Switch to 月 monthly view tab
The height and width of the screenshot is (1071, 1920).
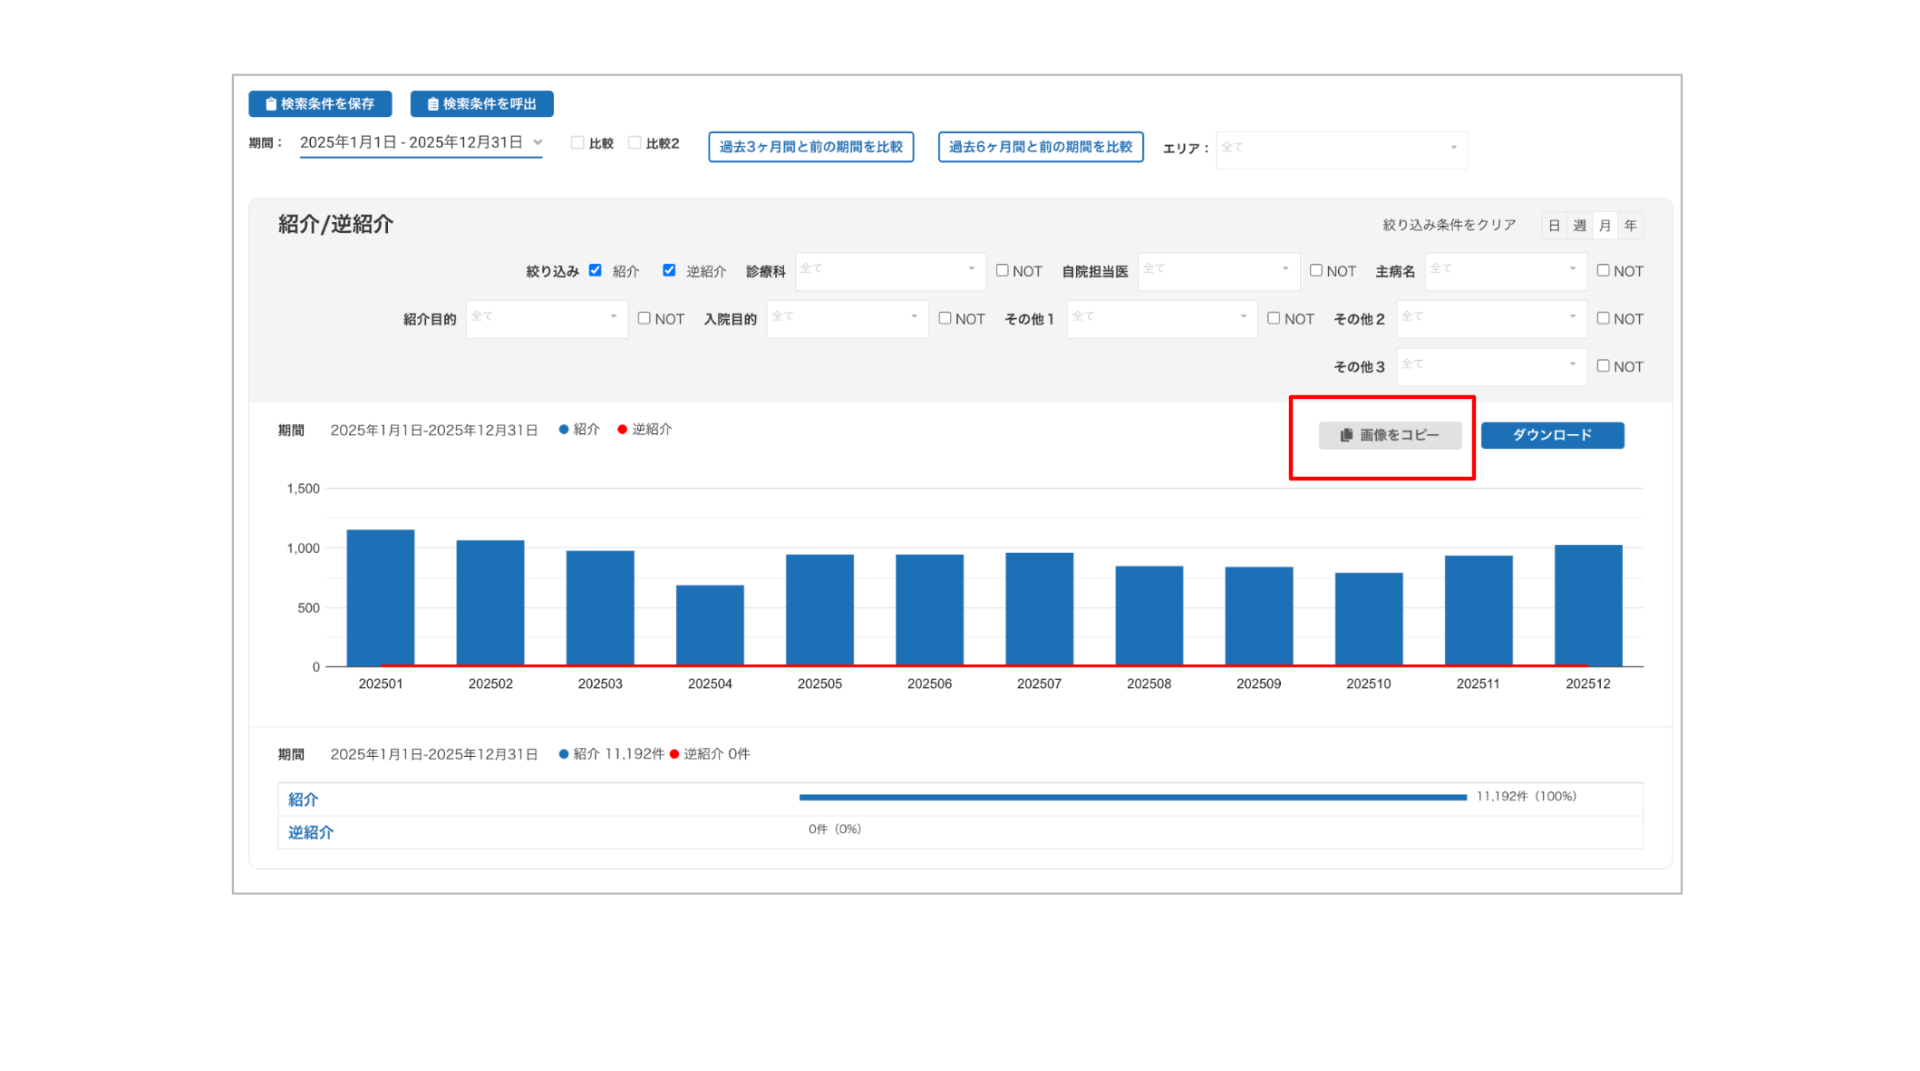click(x=1605, y=226)
